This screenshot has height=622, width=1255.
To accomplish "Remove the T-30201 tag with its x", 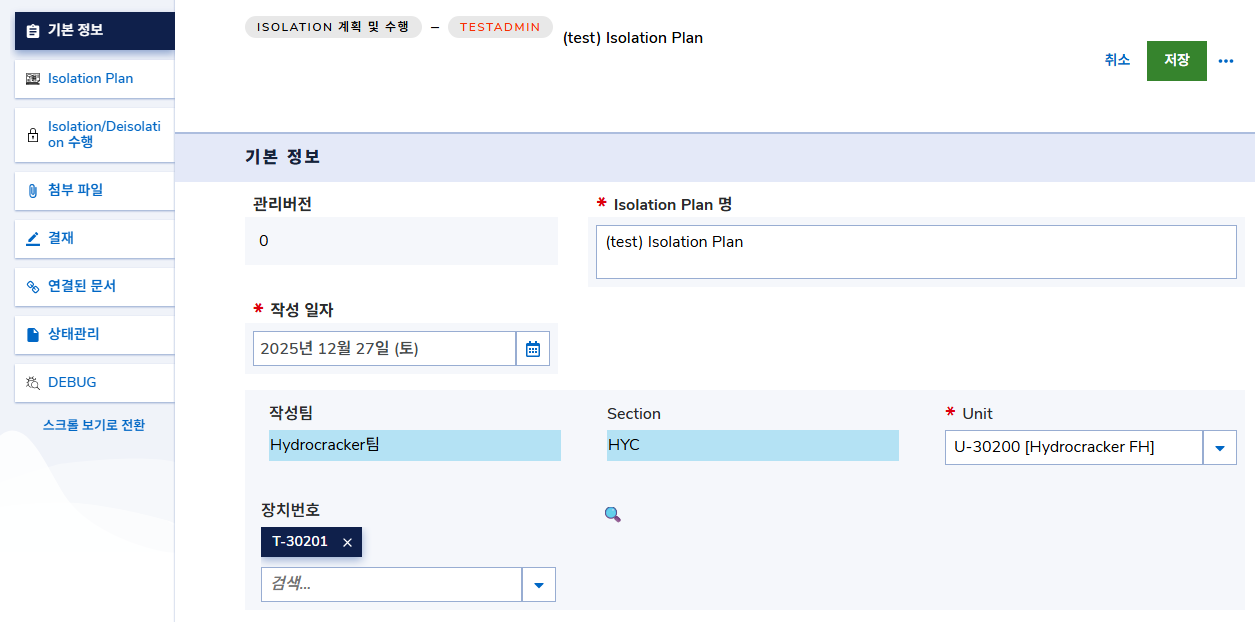I will [x=347, y=542].
